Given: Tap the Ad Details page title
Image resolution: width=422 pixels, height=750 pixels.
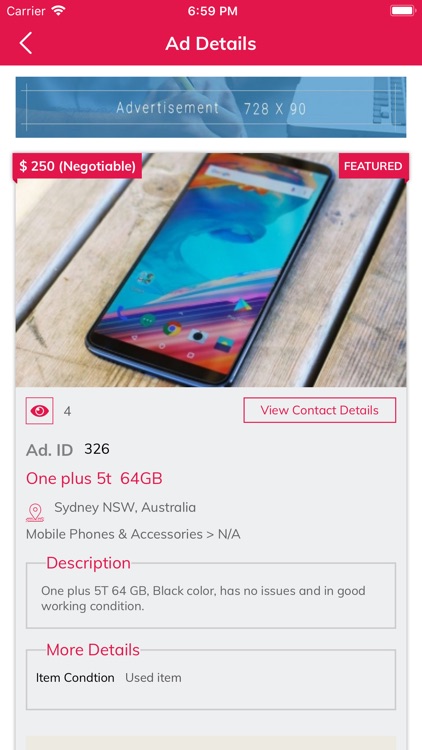Looking at the screenshot, I should (x=211, y=44).
